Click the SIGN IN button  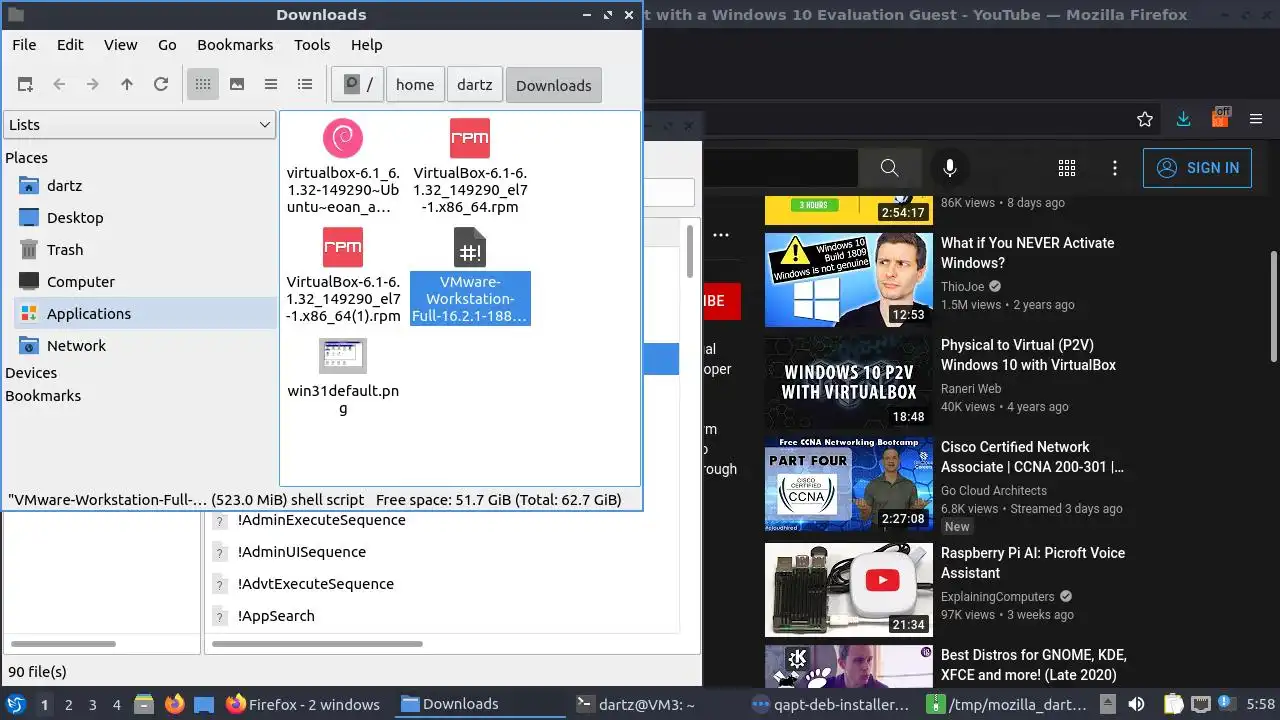tap(1197, 168)
